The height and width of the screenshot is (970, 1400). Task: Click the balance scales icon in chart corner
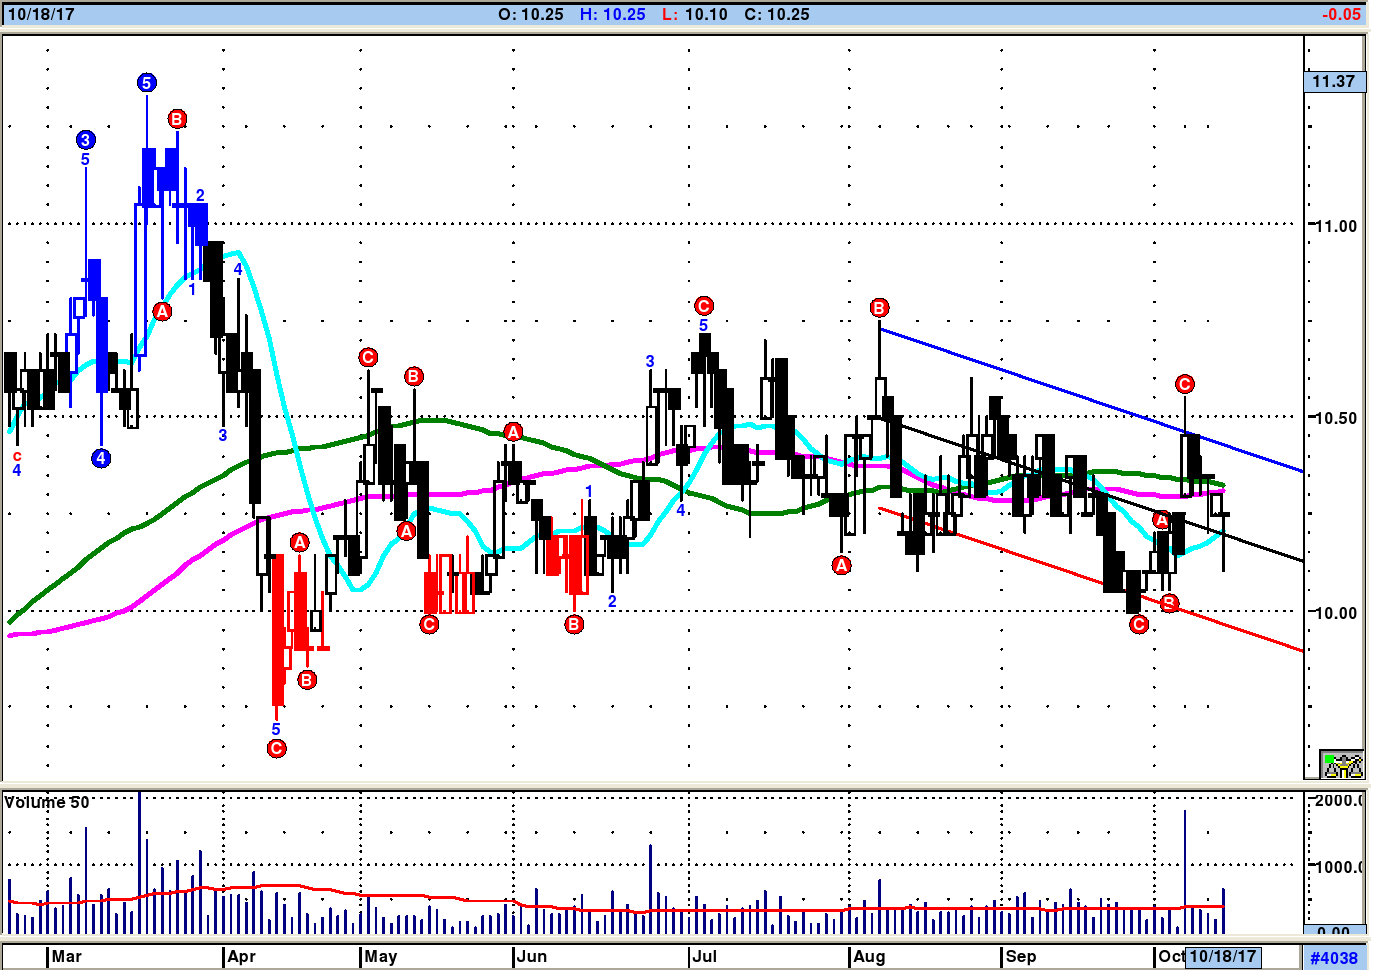tap(1342, 765)
